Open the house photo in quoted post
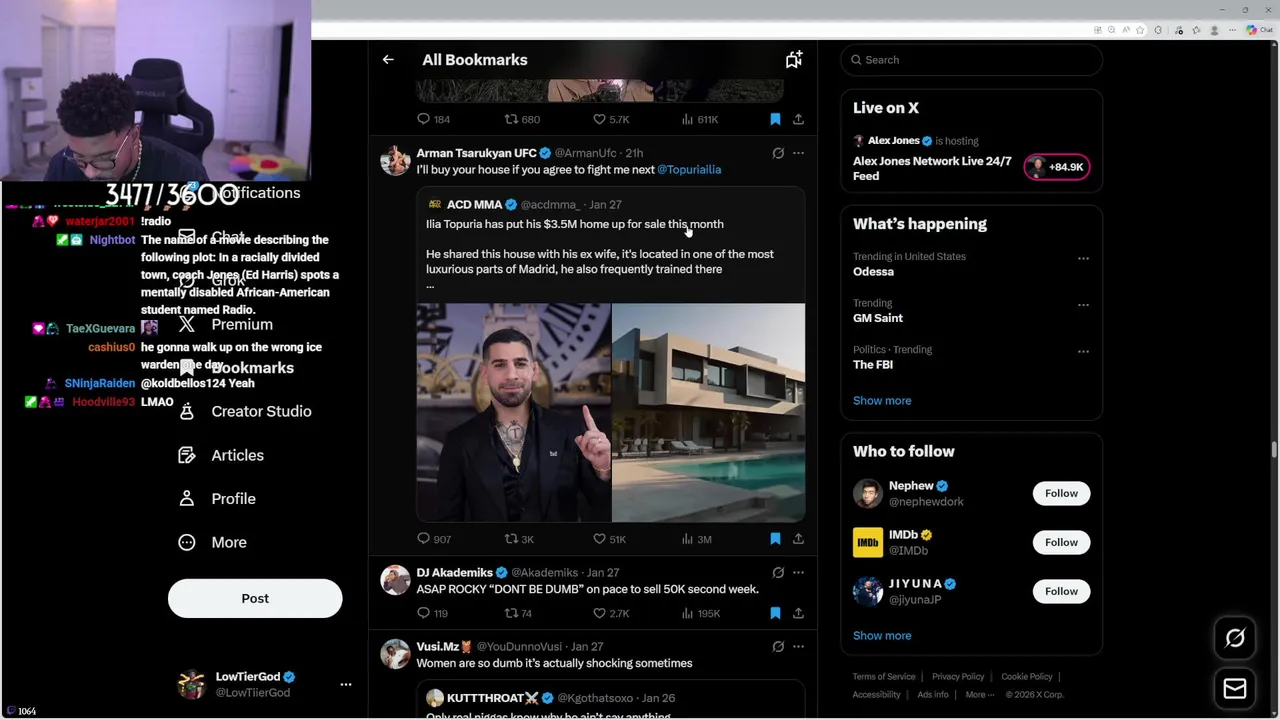Viewport: 1280px width, 720px height. pos(708,413)
